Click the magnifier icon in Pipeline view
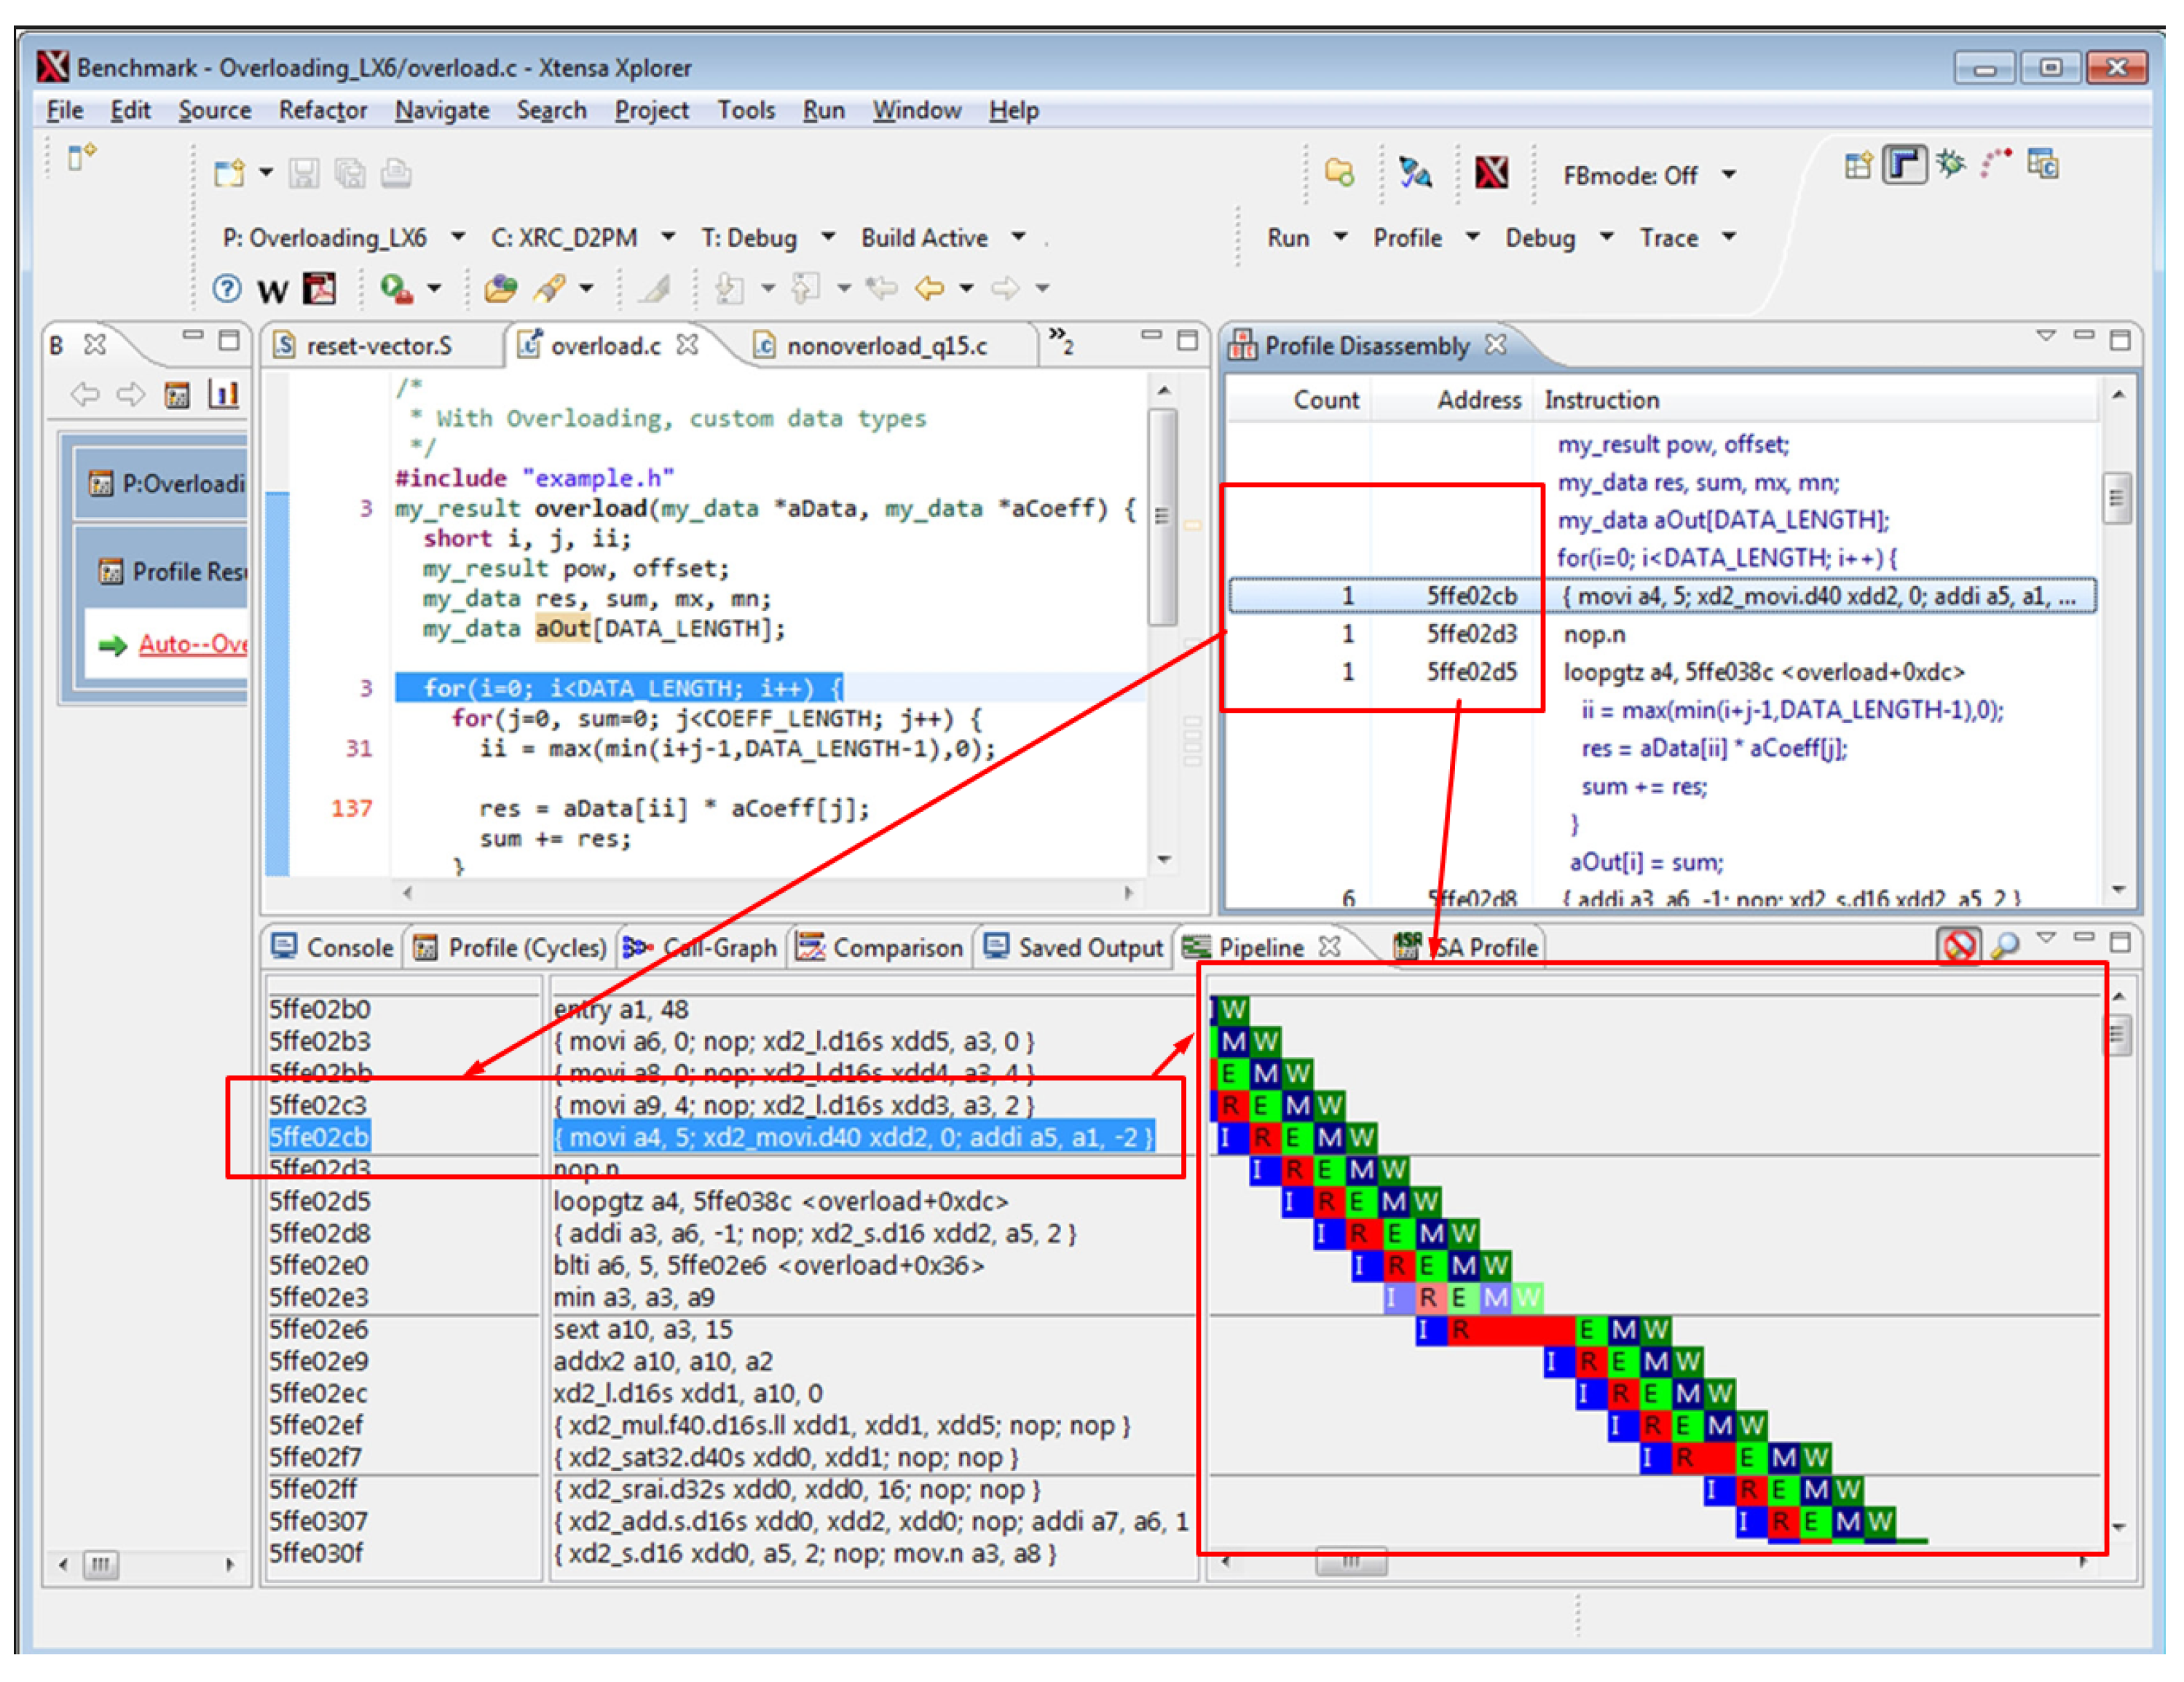2184x1682 pixels. [x=2003, y=945]
